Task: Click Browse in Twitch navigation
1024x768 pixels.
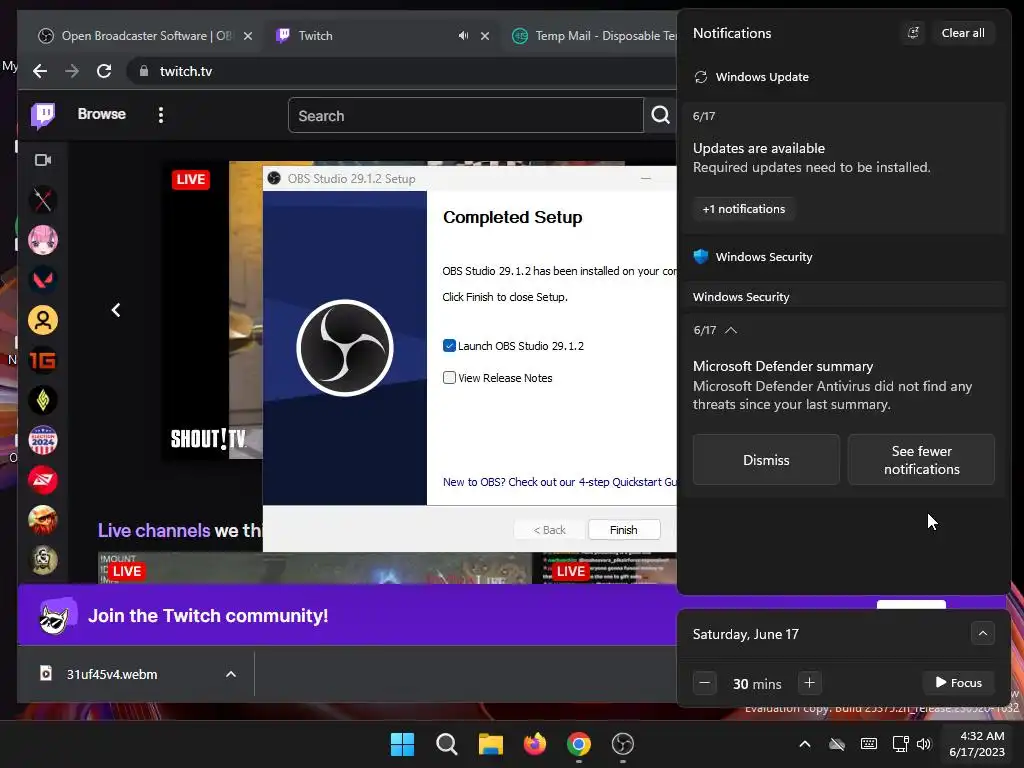Action: pyautogui.click(x=101, y=114)
